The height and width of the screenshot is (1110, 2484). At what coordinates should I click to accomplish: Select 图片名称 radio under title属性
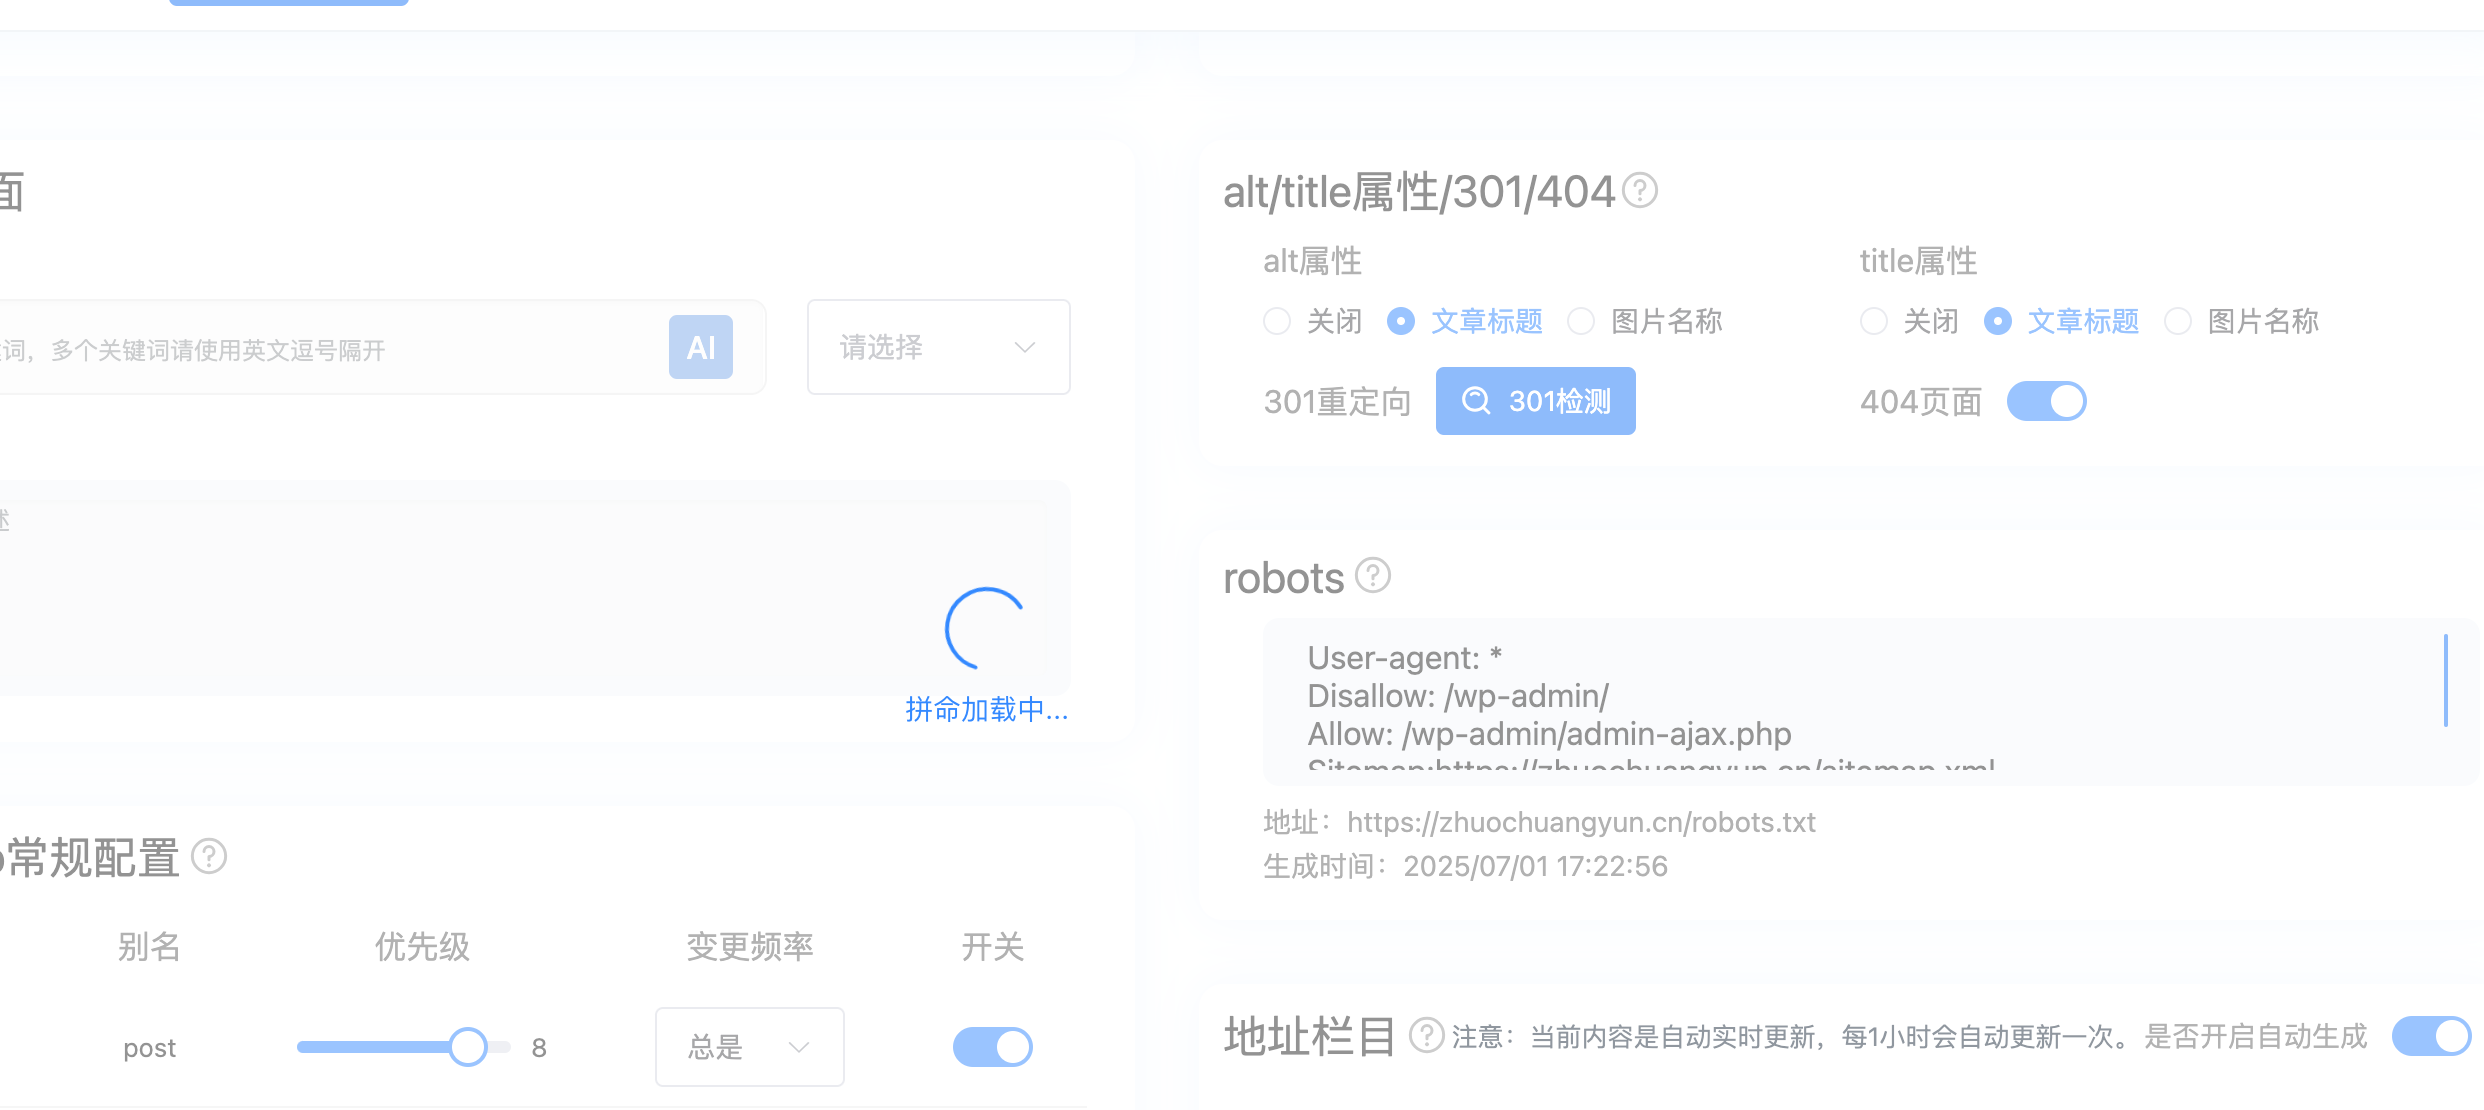2178,321
